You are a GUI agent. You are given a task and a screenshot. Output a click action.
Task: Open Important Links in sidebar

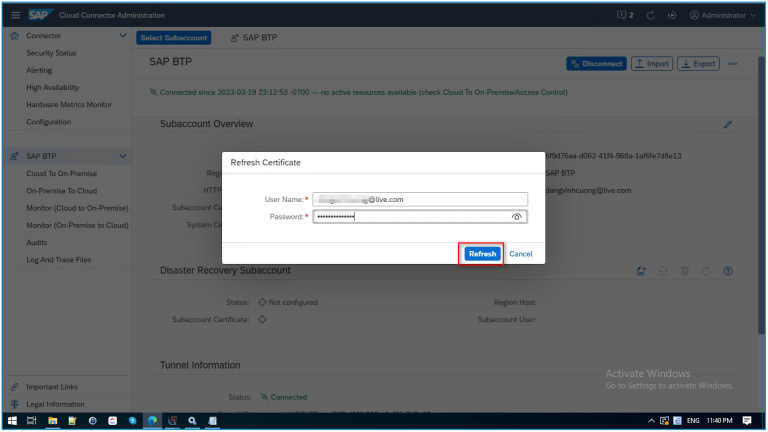[x=52, y=387]
